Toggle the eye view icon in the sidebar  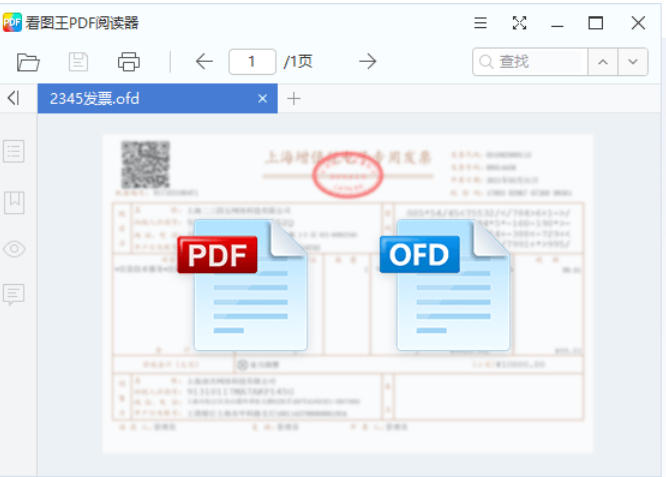coord(14,249)
